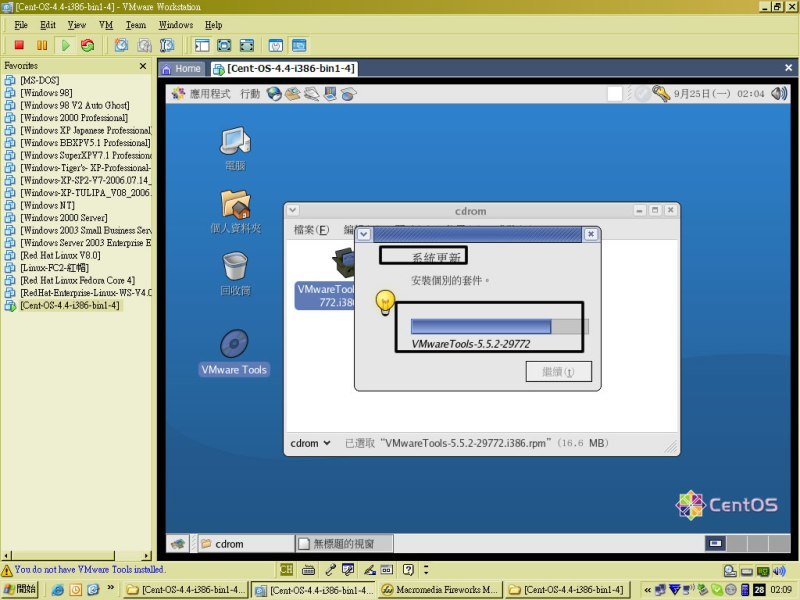
Task: Reset the virtual machine from the toolbar
Action: (88, 45)
